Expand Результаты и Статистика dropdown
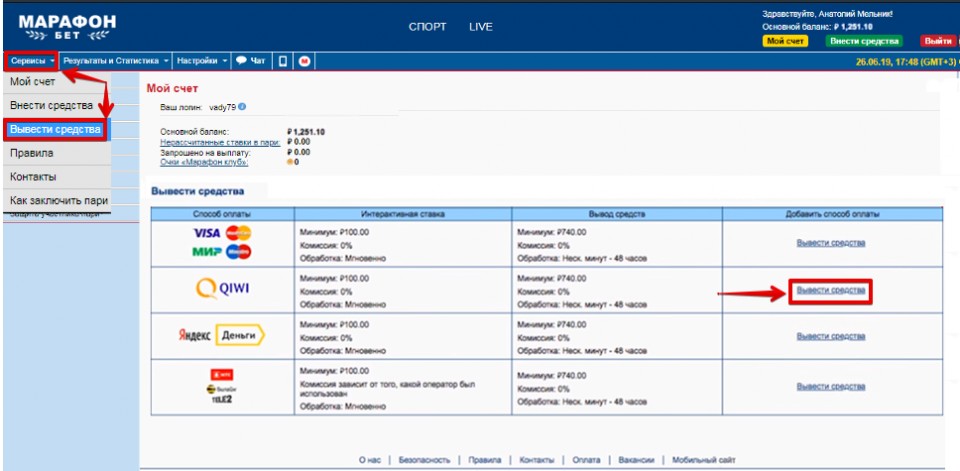960x471 pixels. coord(116,61)
